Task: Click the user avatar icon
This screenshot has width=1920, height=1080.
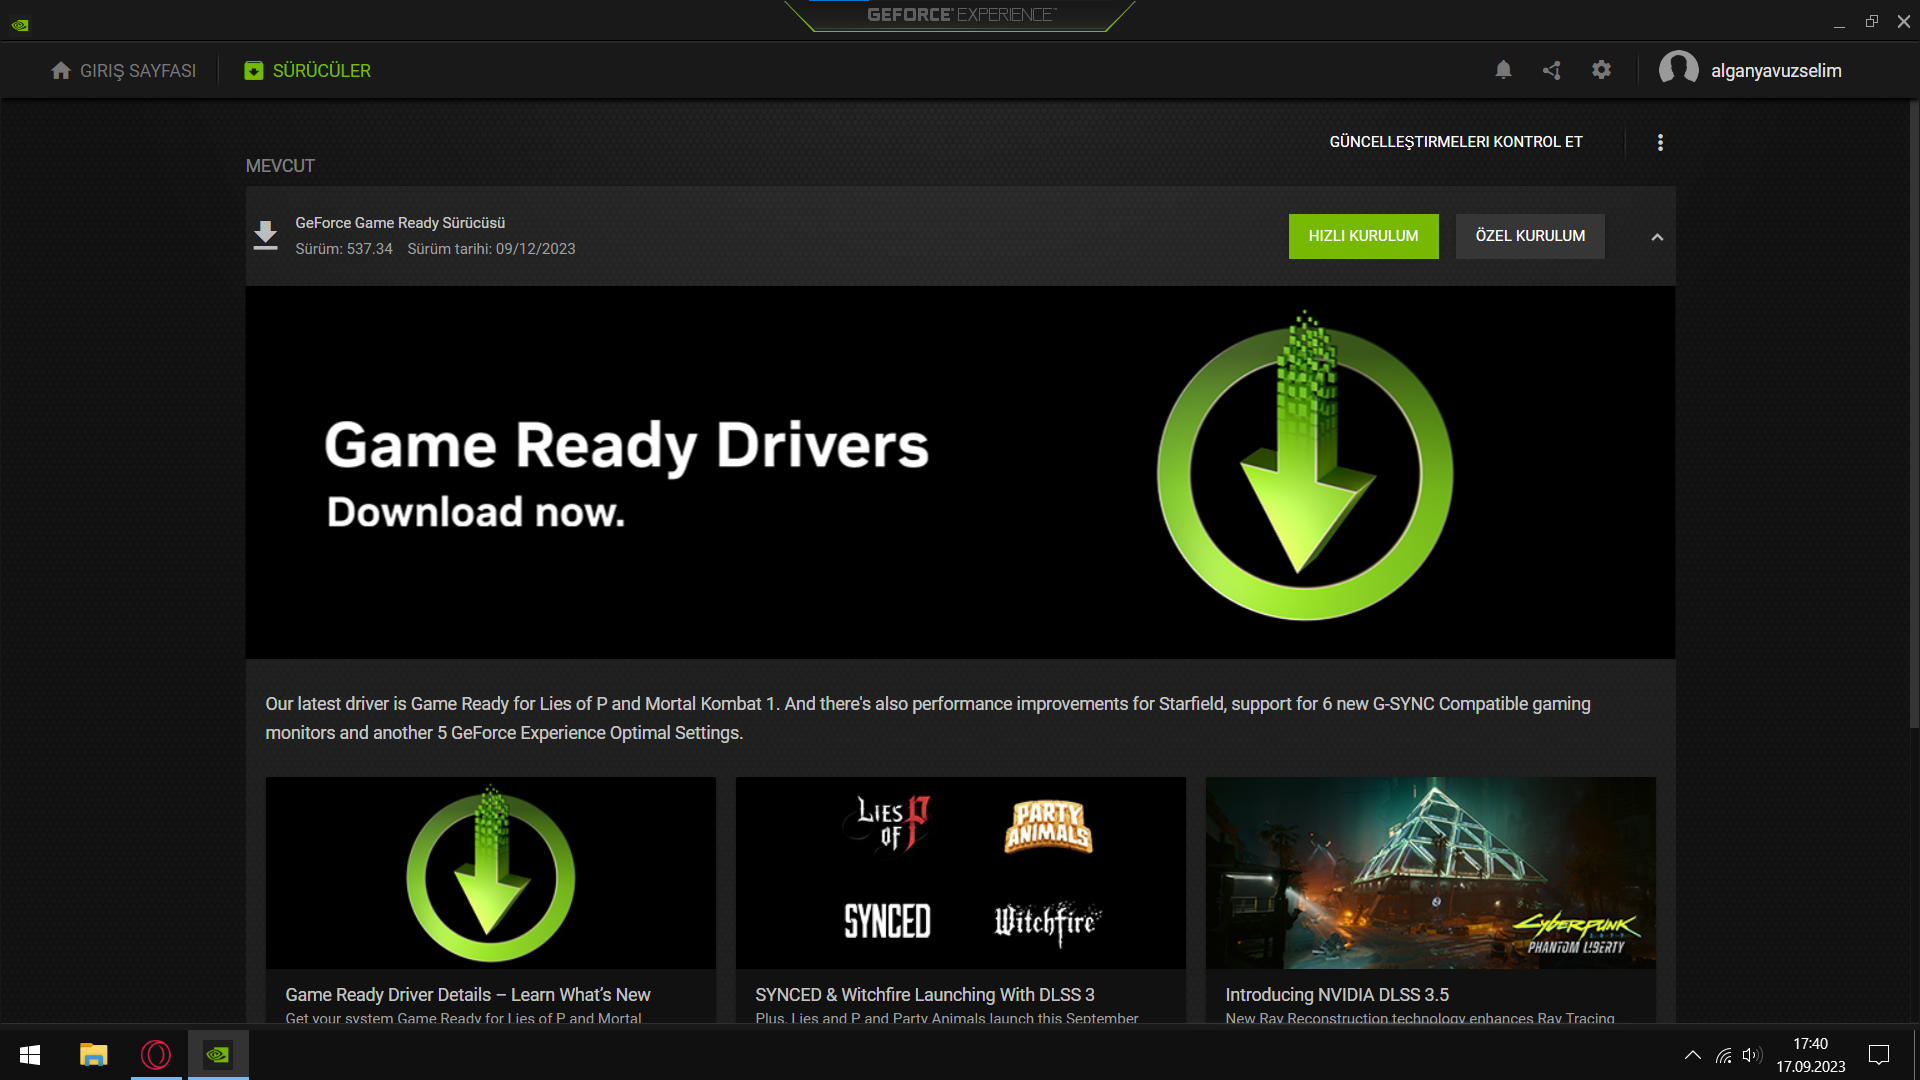Action: [x=1678, y=70]
